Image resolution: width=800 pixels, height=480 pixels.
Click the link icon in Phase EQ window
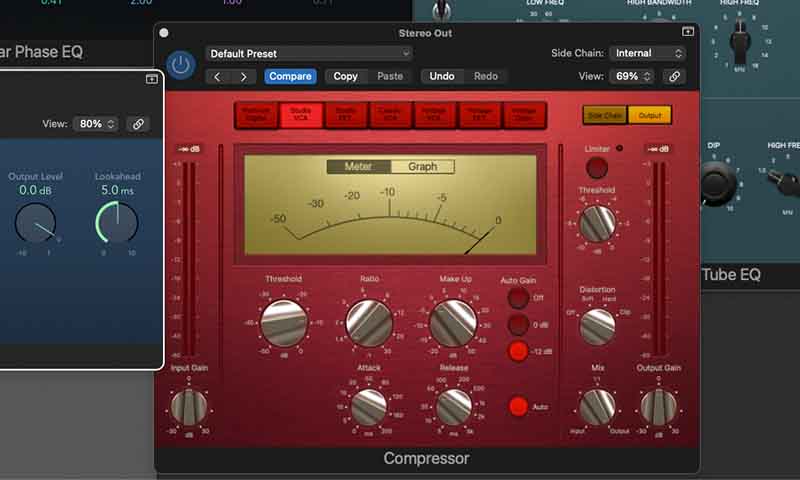coord(138,124)
